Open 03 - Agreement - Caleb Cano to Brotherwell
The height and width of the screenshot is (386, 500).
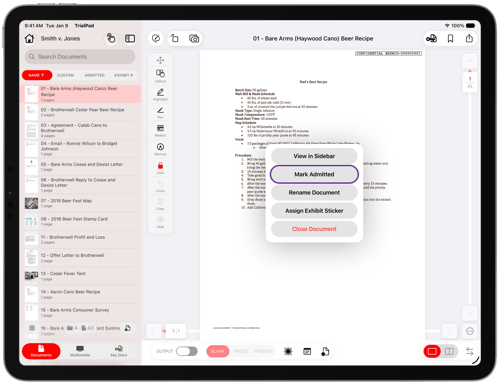tap(80, 130)
